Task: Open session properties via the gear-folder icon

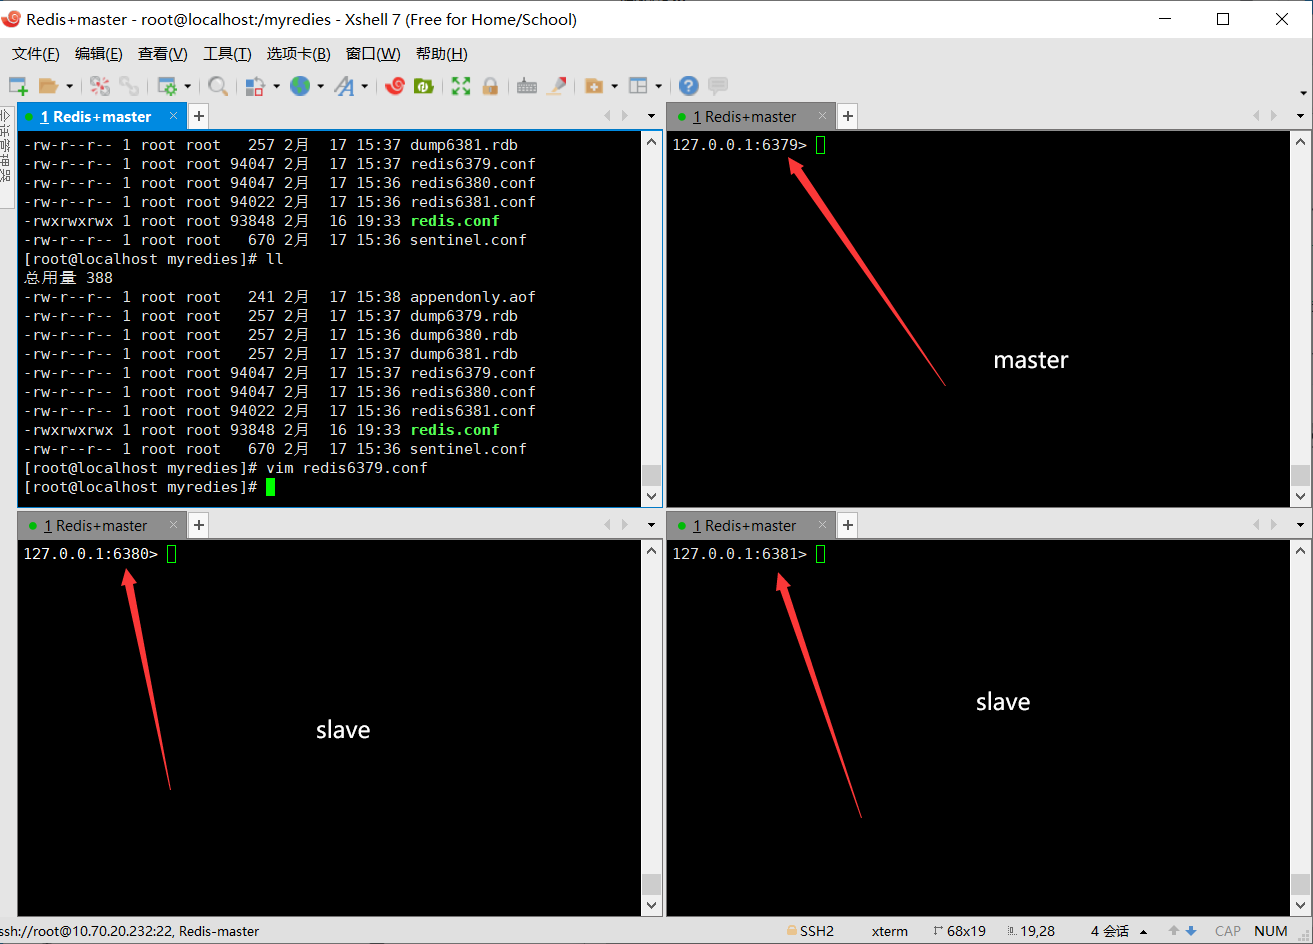Action: tap(165, 86)
